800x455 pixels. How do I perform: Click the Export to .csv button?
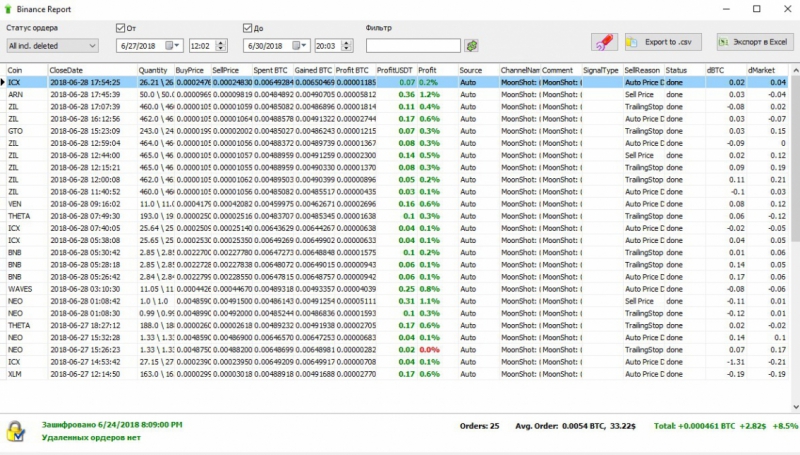tap(663, 42)
